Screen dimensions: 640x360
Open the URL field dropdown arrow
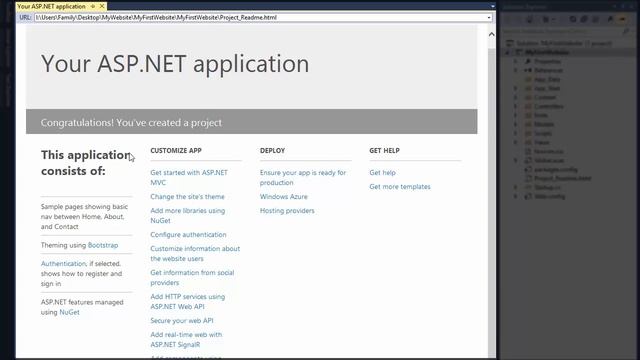click(x=489, y=18)
